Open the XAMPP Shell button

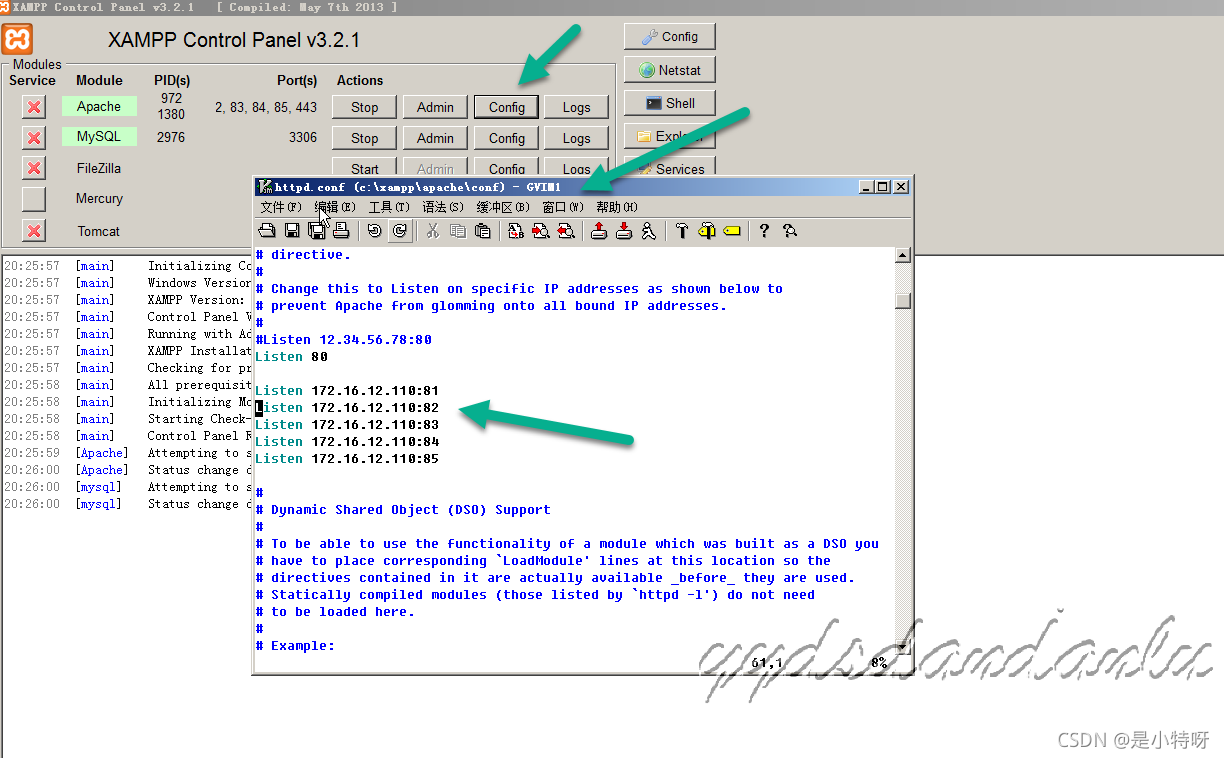click(670, 103)
